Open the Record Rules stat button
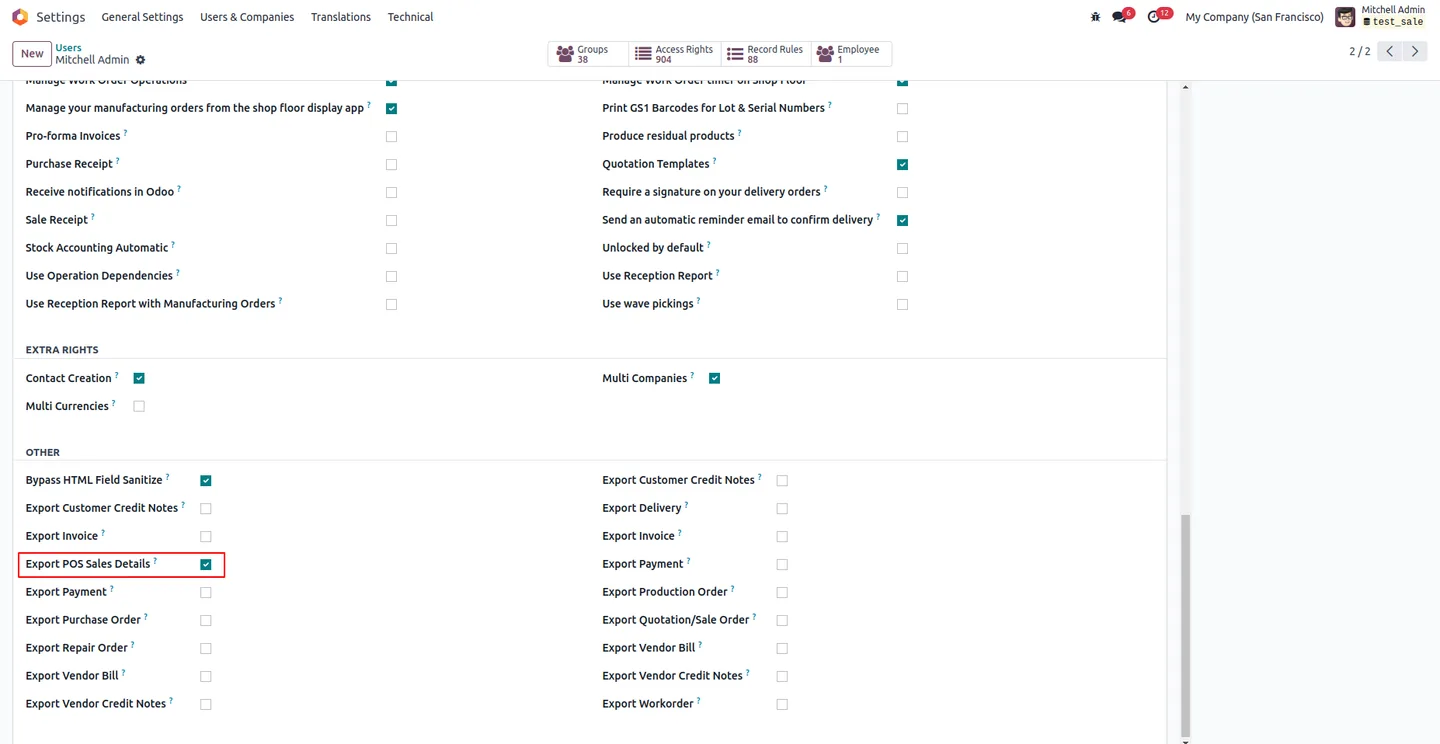 pyautogui.click(x=765, y=54)
